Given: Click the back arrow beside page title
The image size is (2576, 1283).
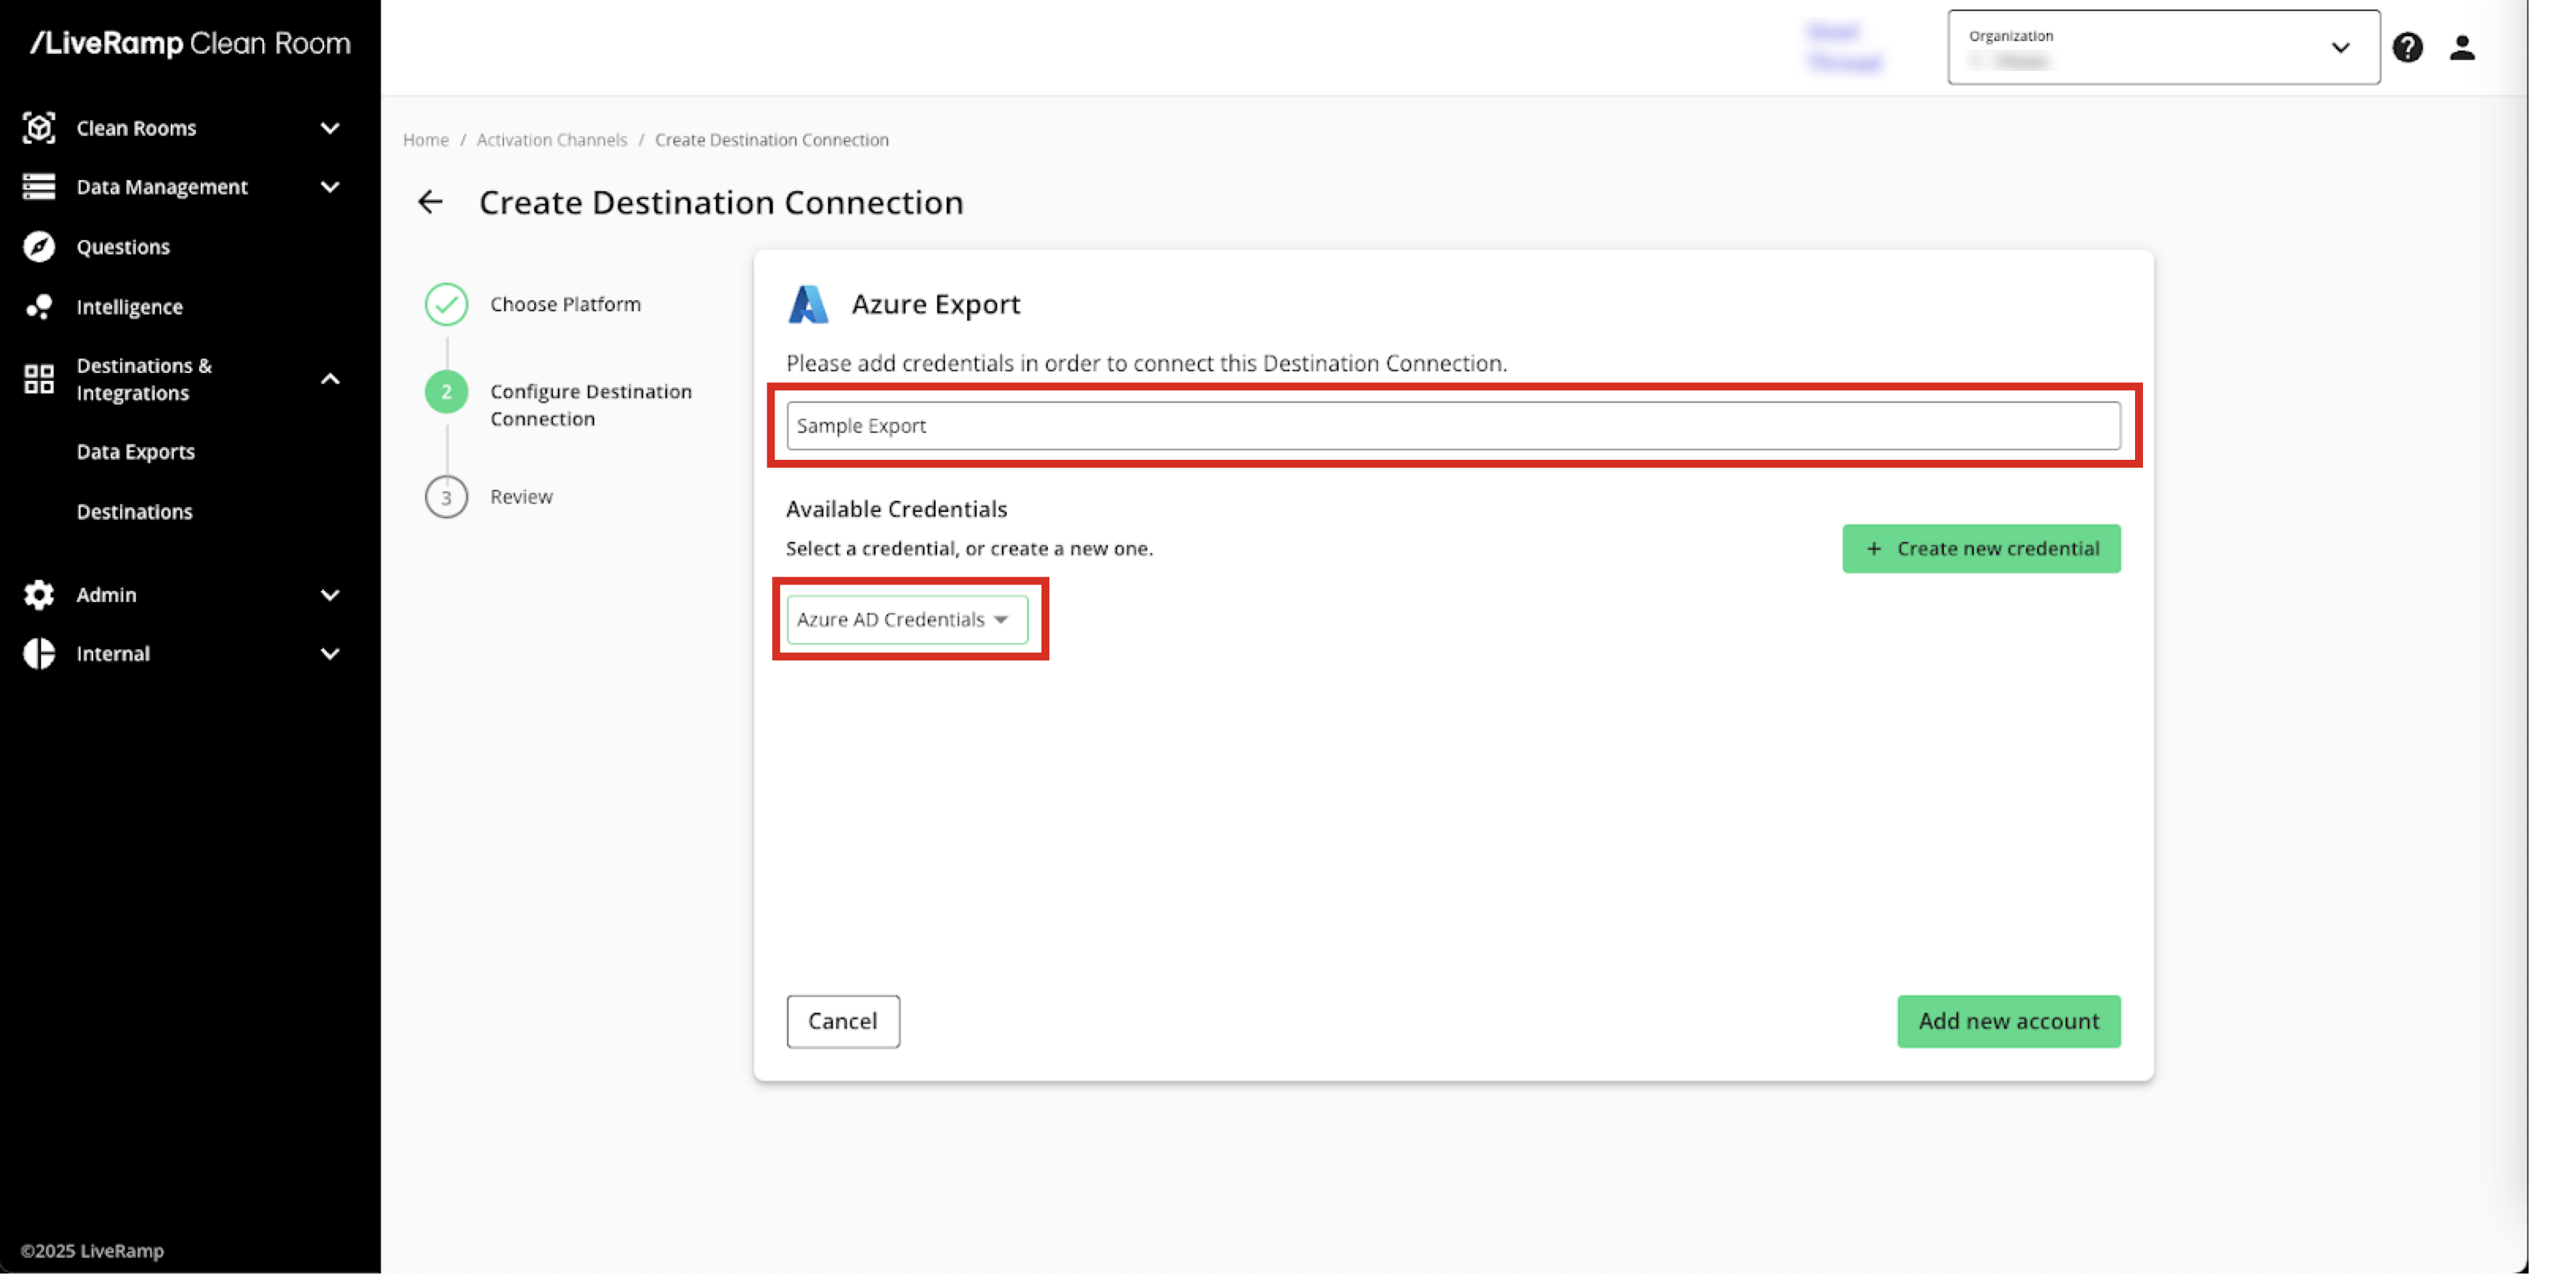Looking at the screenshot, I should pyautogui.click(x=430, y=202).
